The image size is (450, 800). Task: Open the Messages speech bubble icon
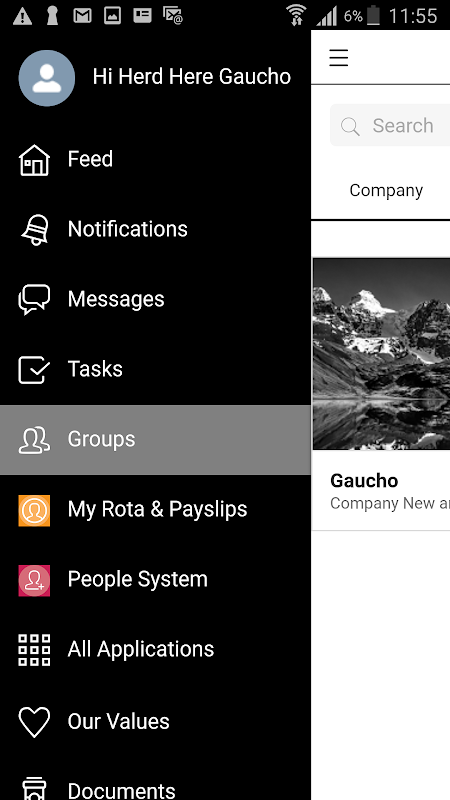(34, 299)
